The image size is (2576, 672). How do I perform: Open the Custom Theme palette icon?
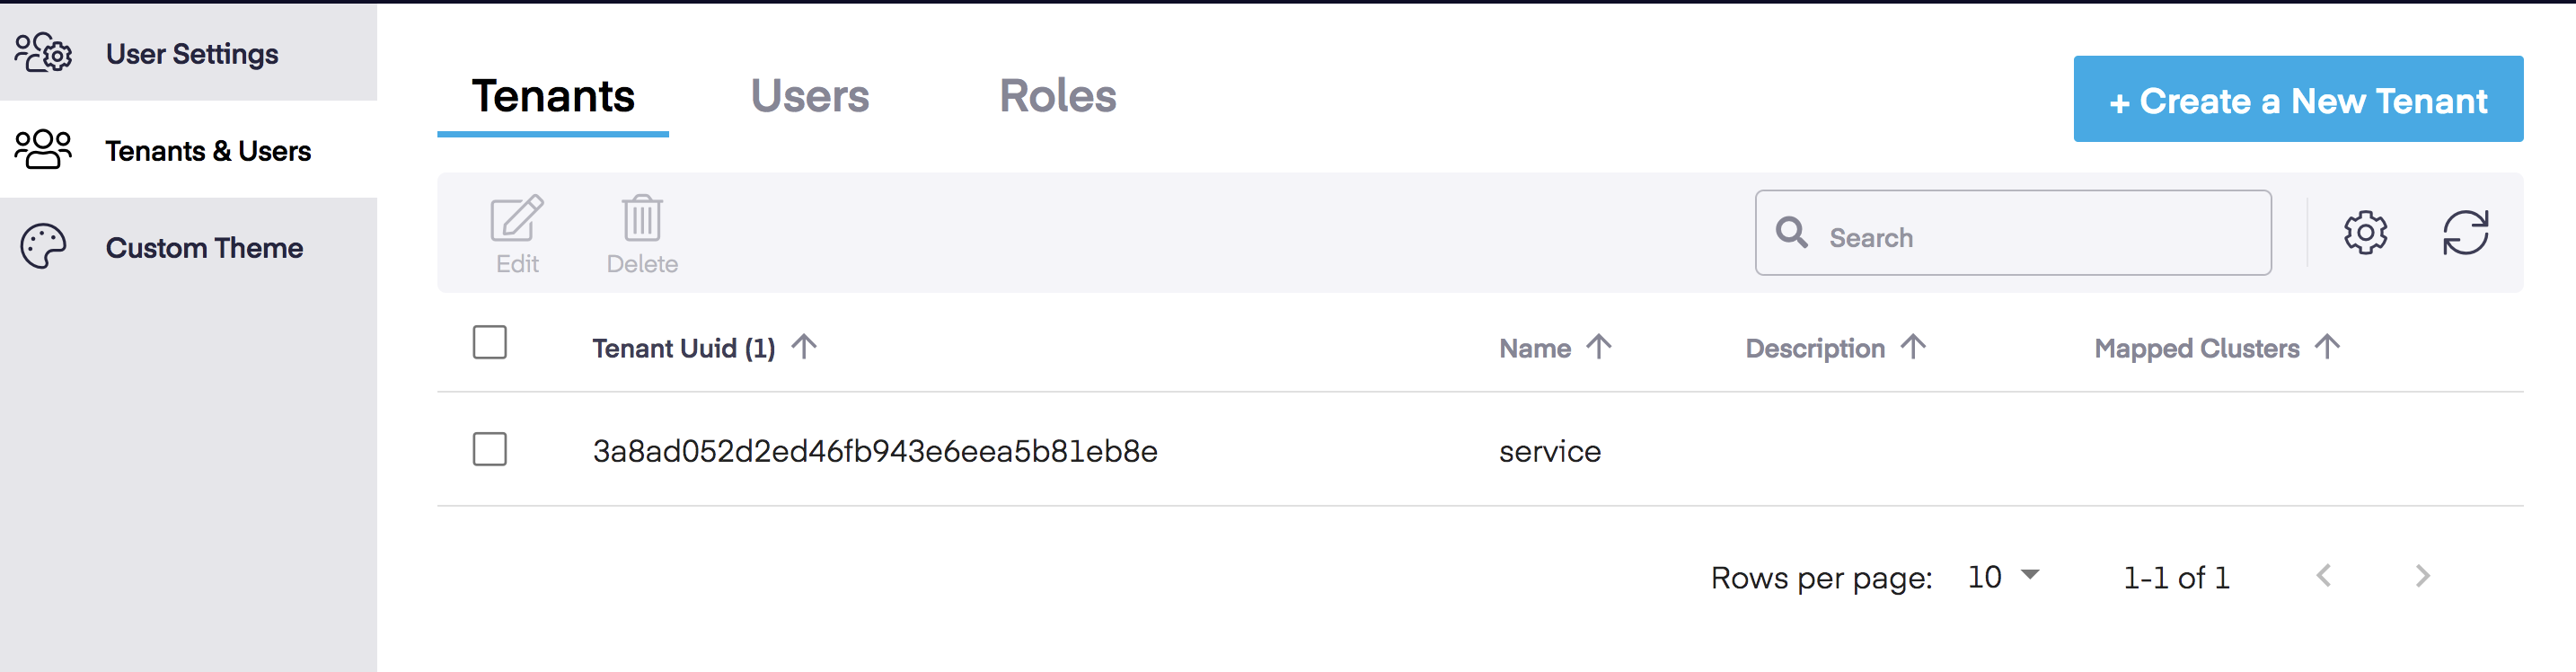(x=43, y=246)
